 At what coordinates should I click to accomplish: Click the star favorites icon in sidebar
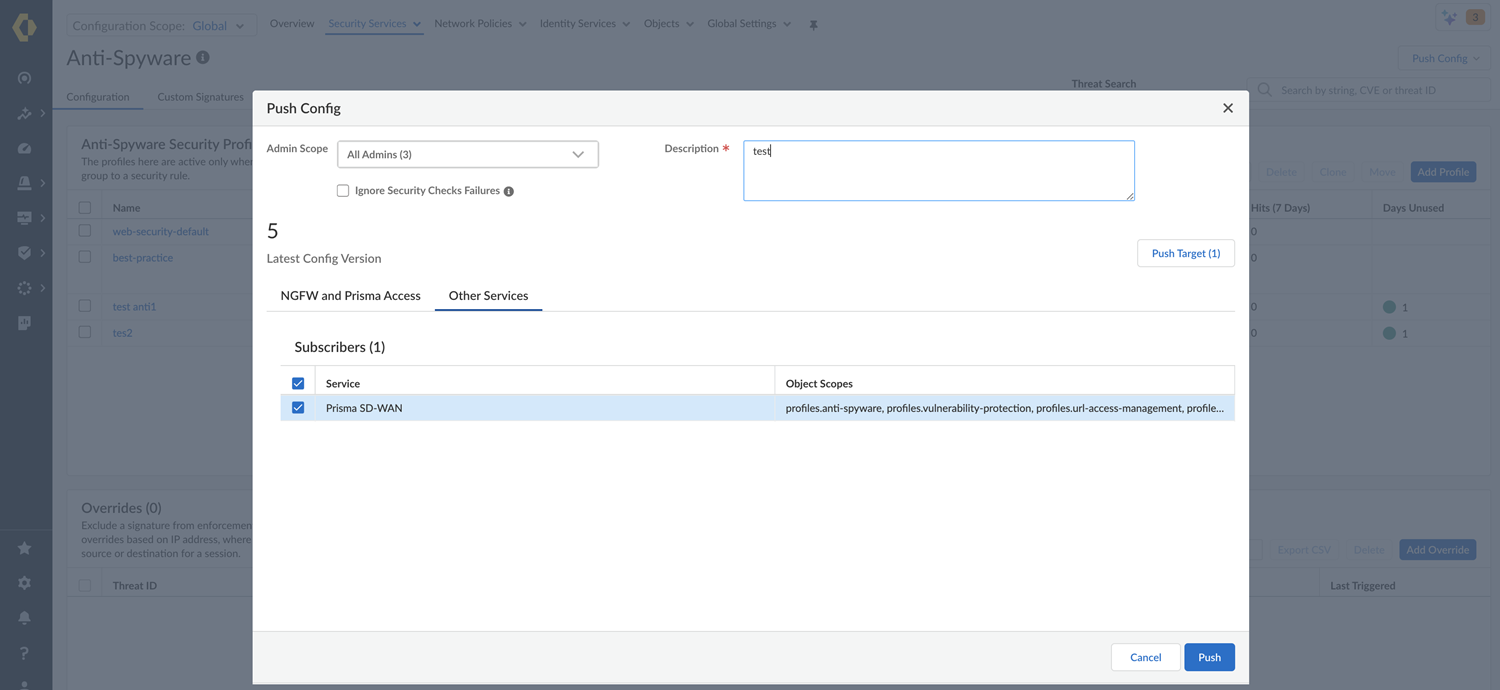tap(25, 548)
